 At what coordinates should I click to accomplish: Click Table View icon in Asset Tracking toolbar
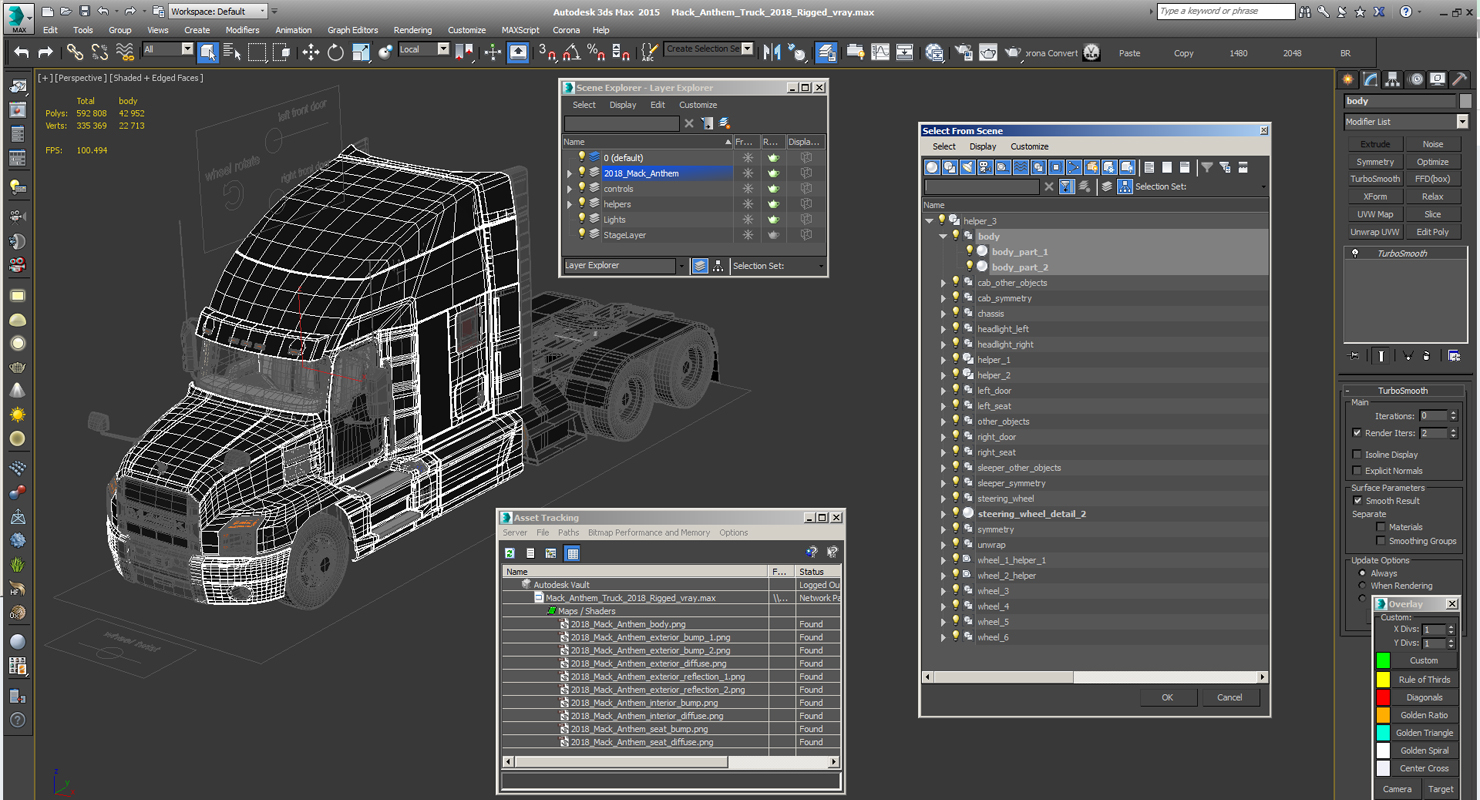(572, 553)
